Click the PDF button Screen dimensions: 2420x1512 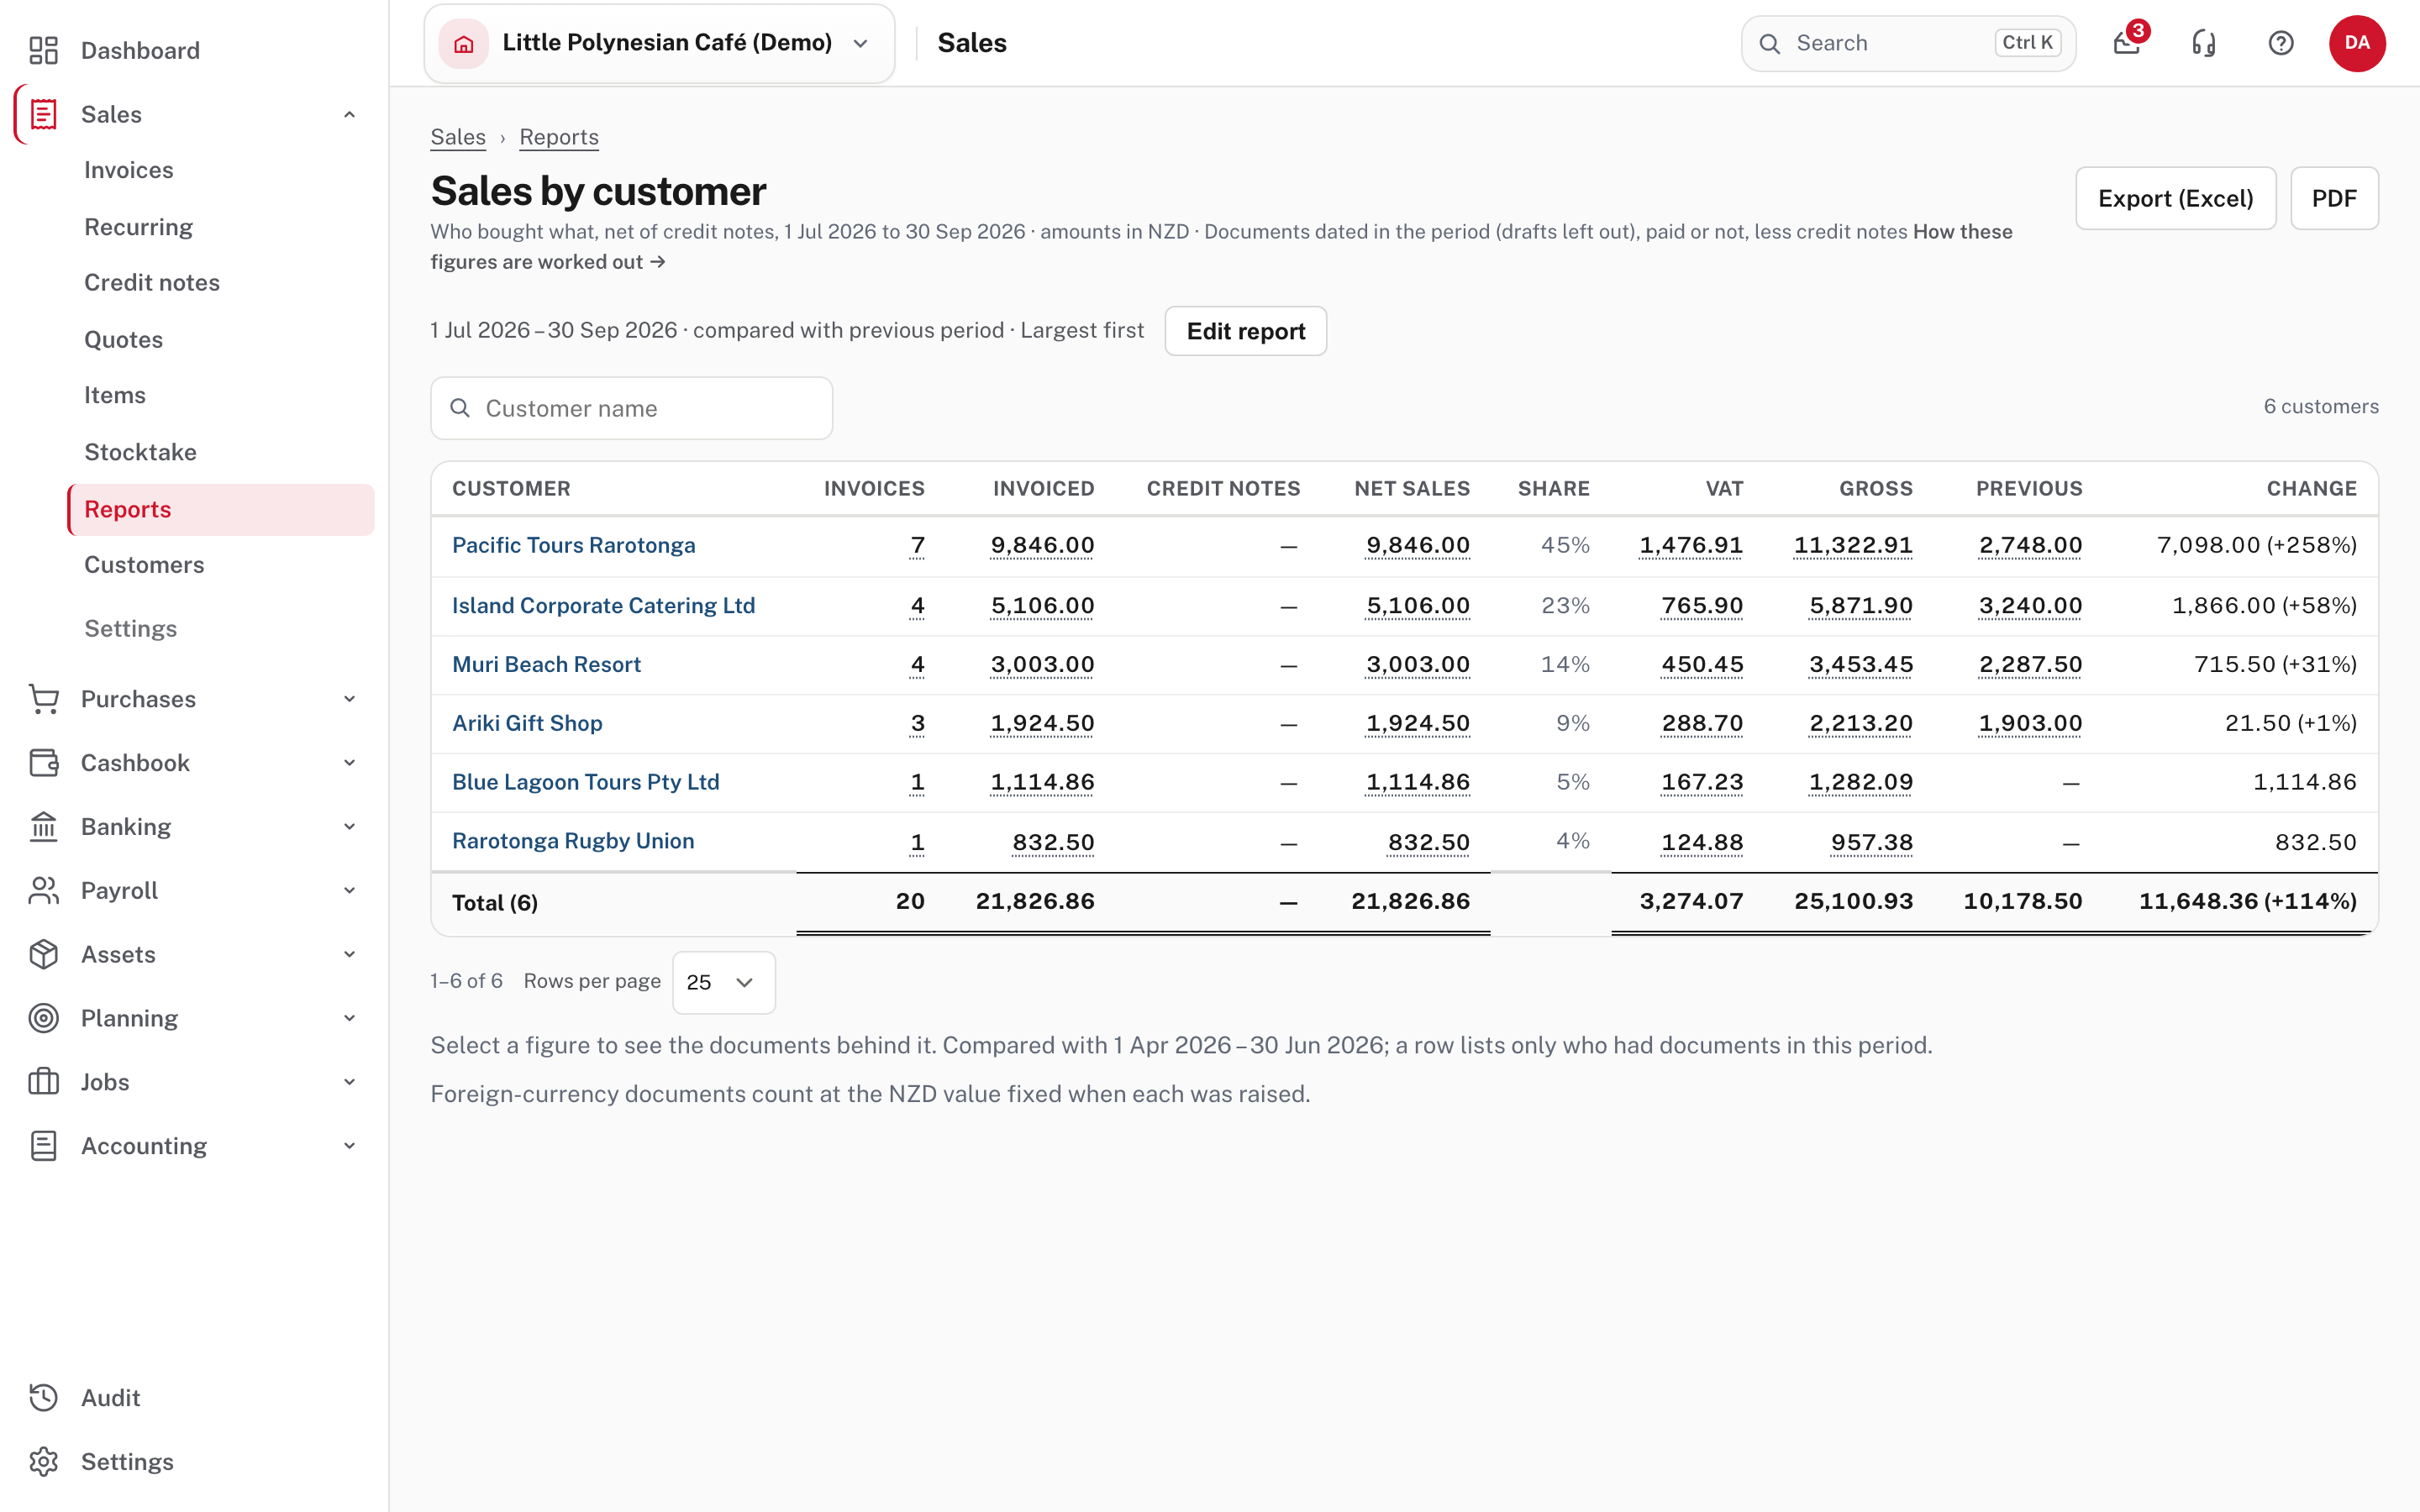pos(2334,198)
